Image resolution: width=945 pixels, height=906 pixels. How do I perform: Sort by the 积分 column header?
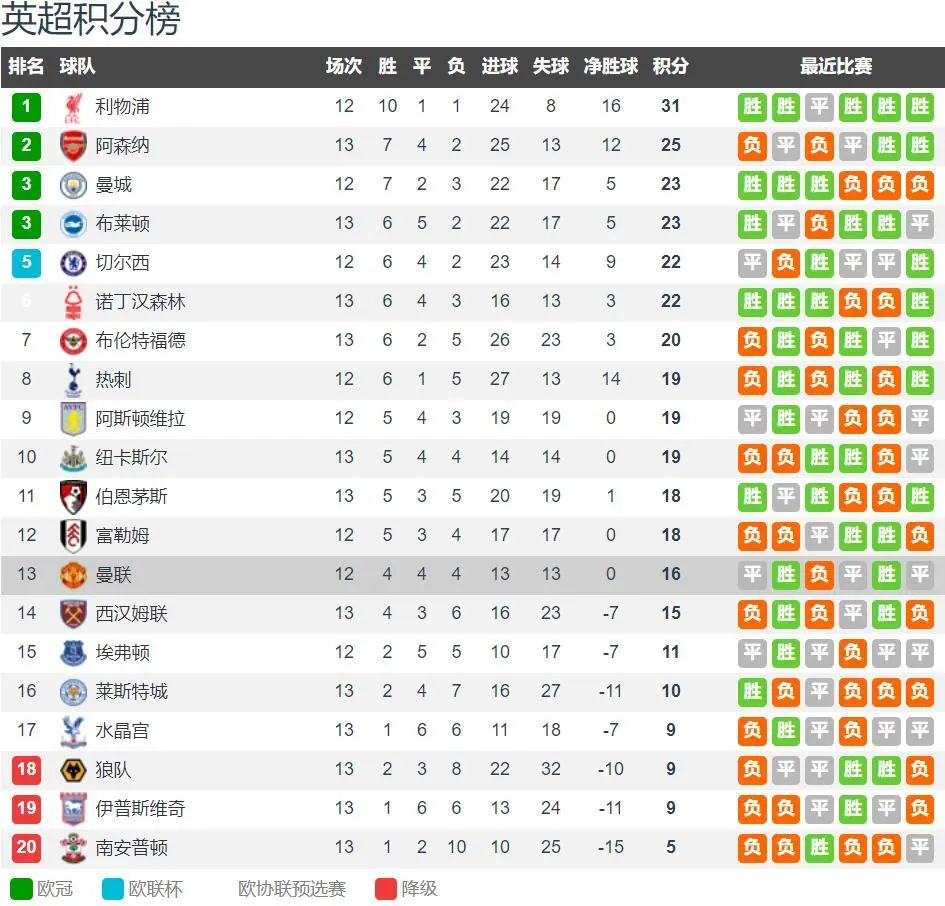[x=670, y=66]
